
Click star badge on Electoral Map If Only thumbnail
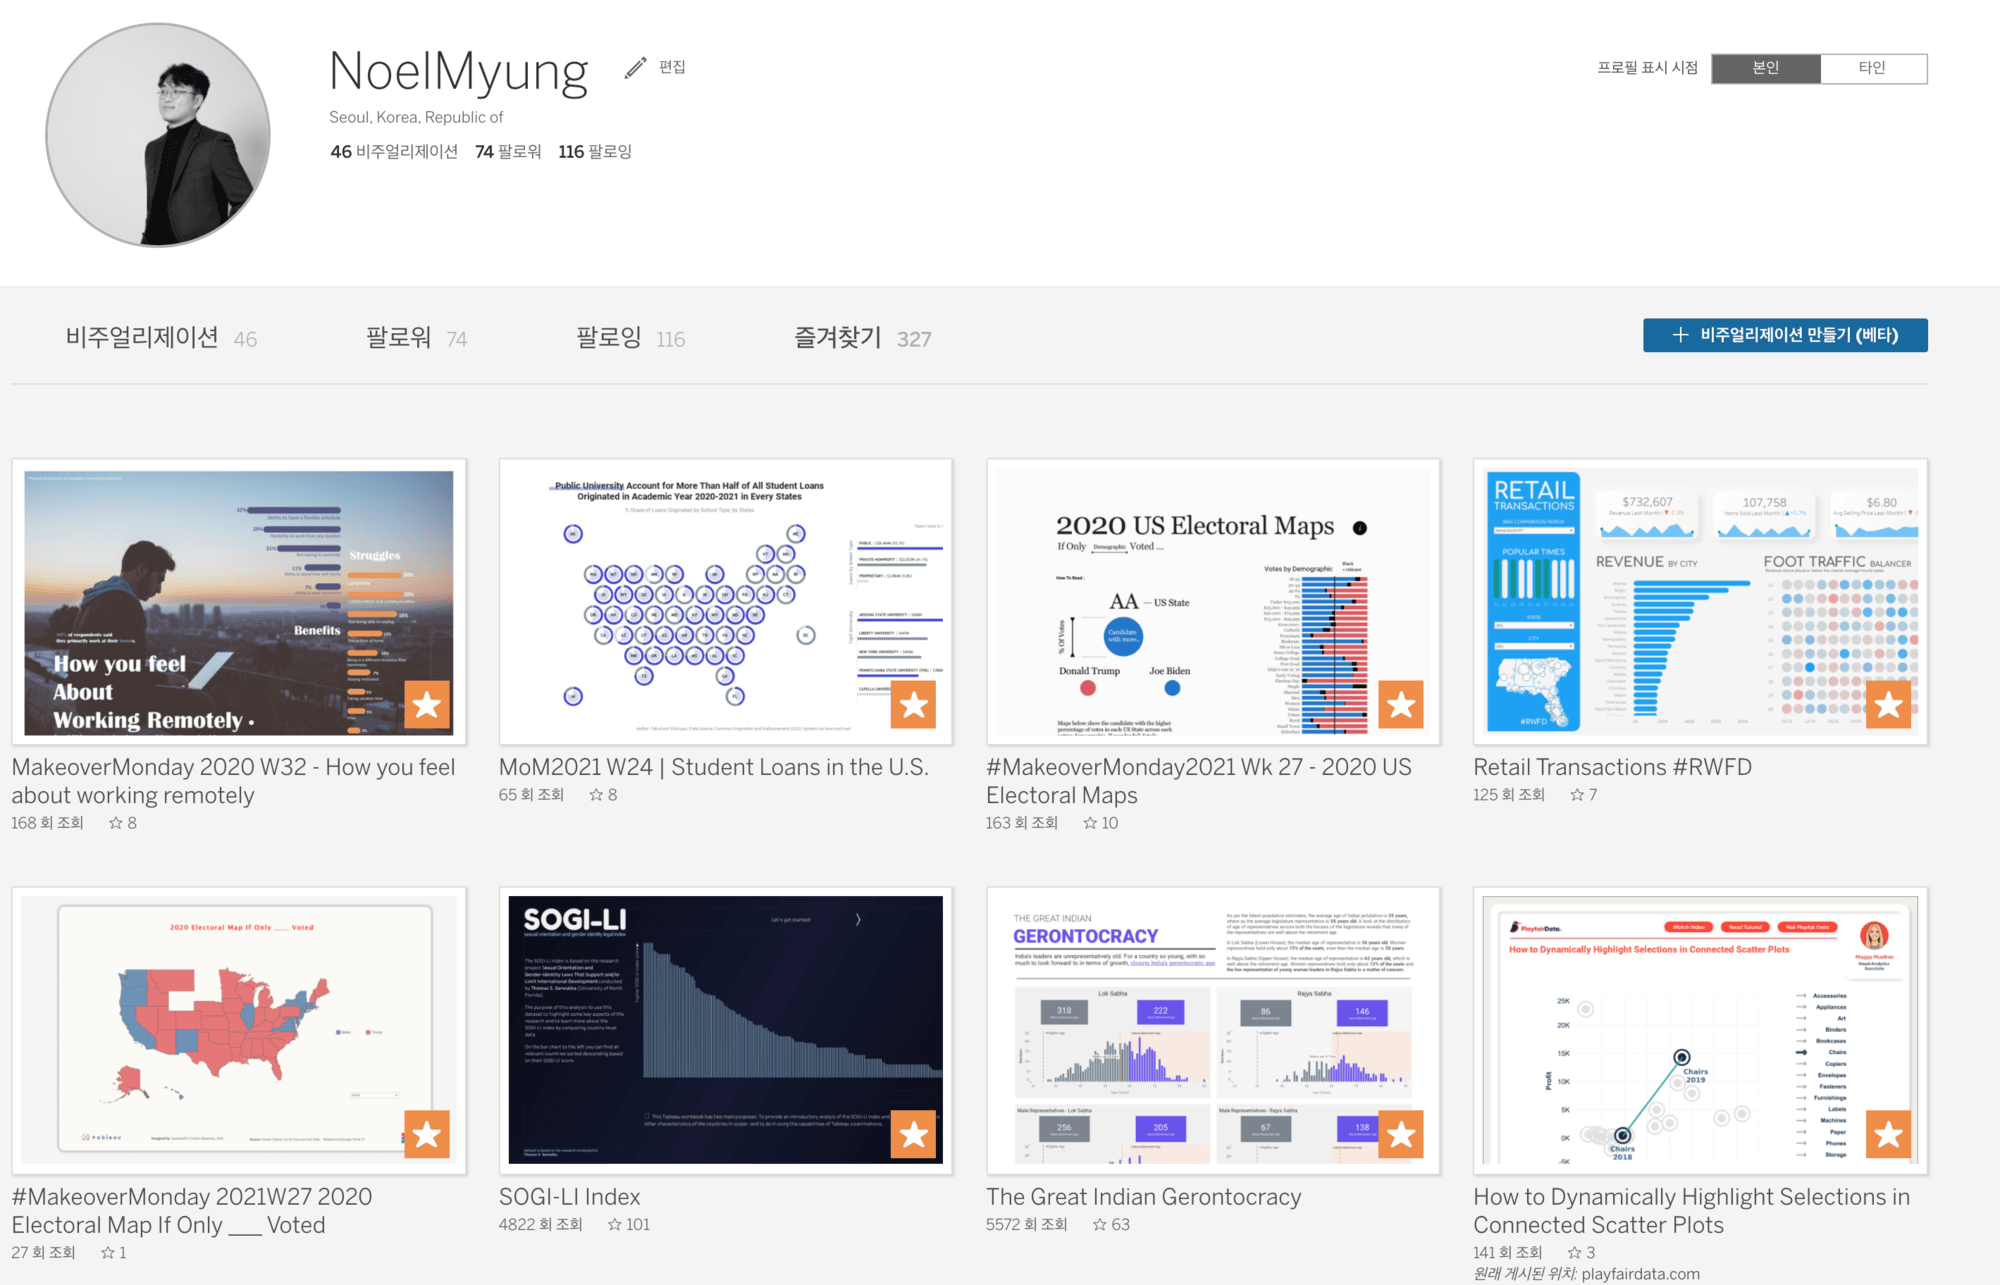click(427, 1134)
